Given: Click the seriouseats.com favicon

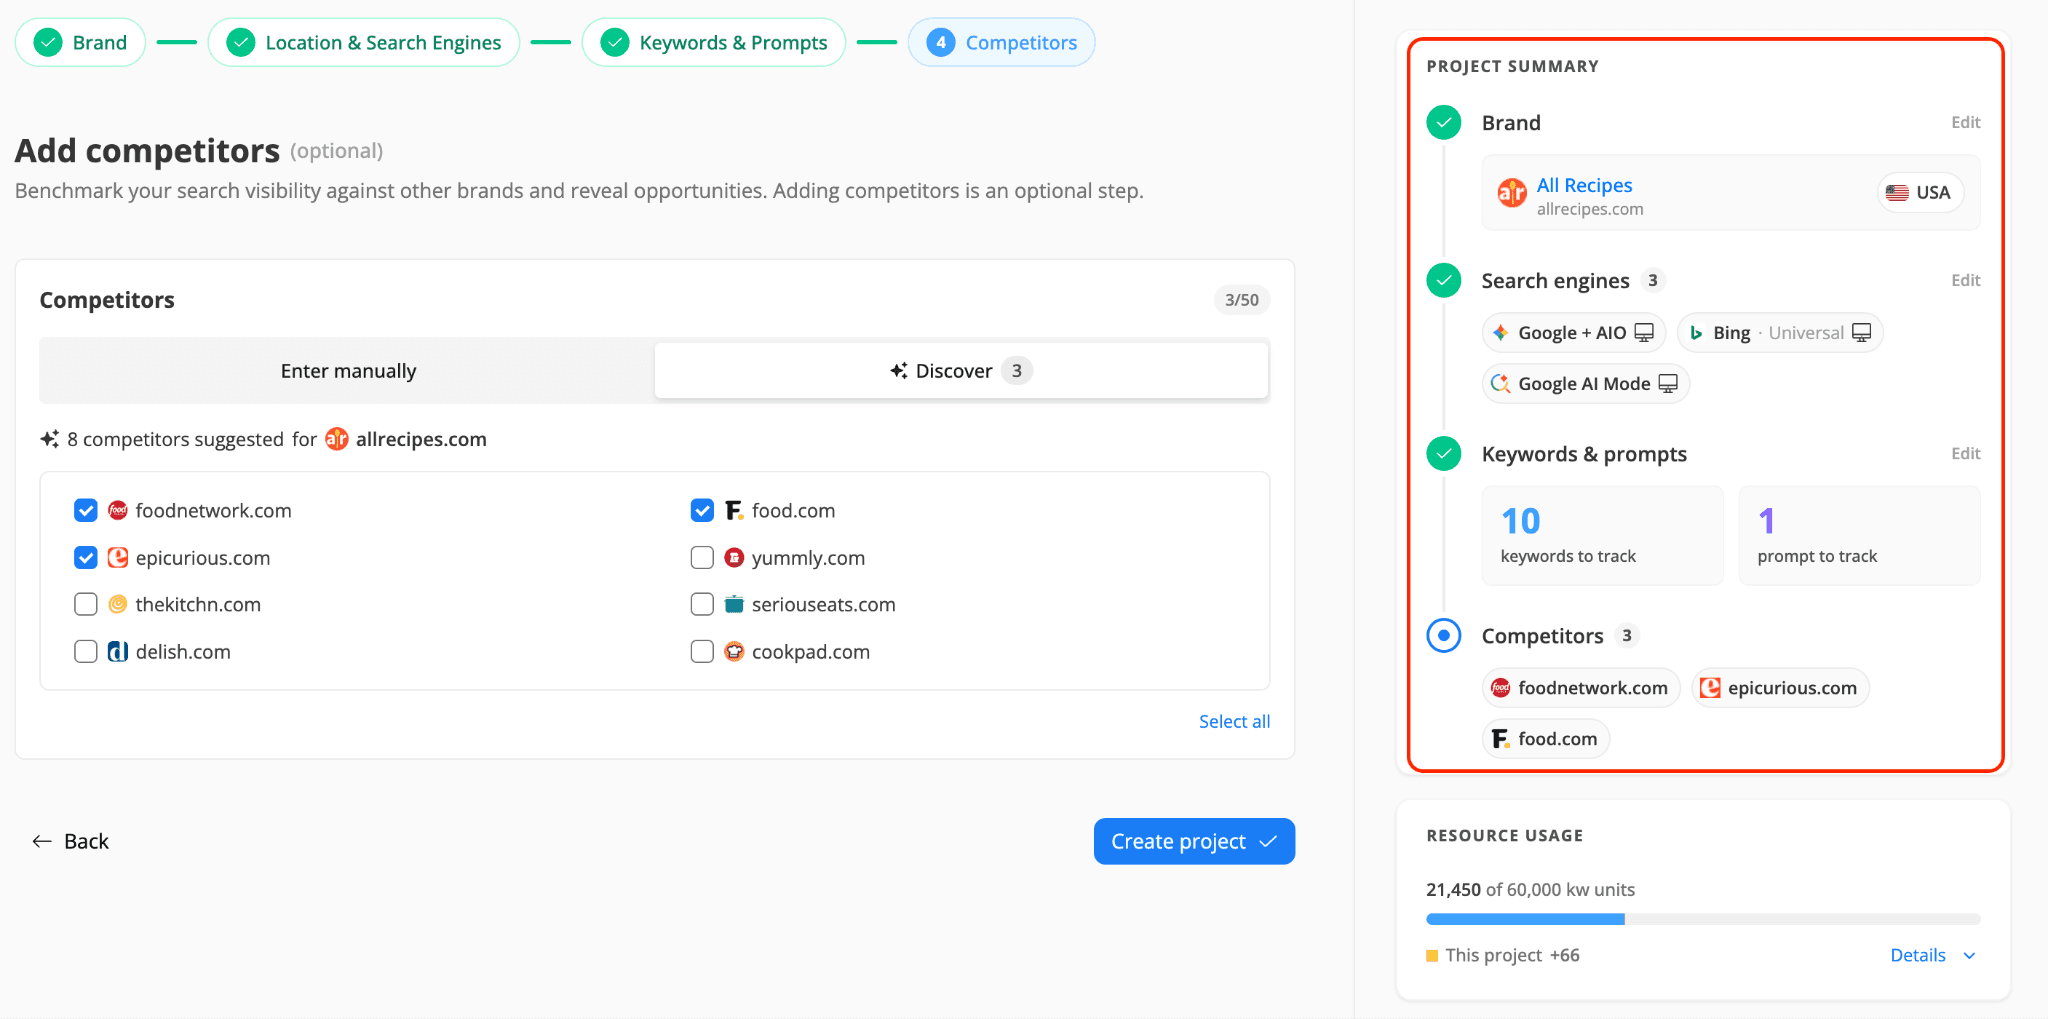Looking at the screenshot, I should pyautogui.click(x=734, y=605).
